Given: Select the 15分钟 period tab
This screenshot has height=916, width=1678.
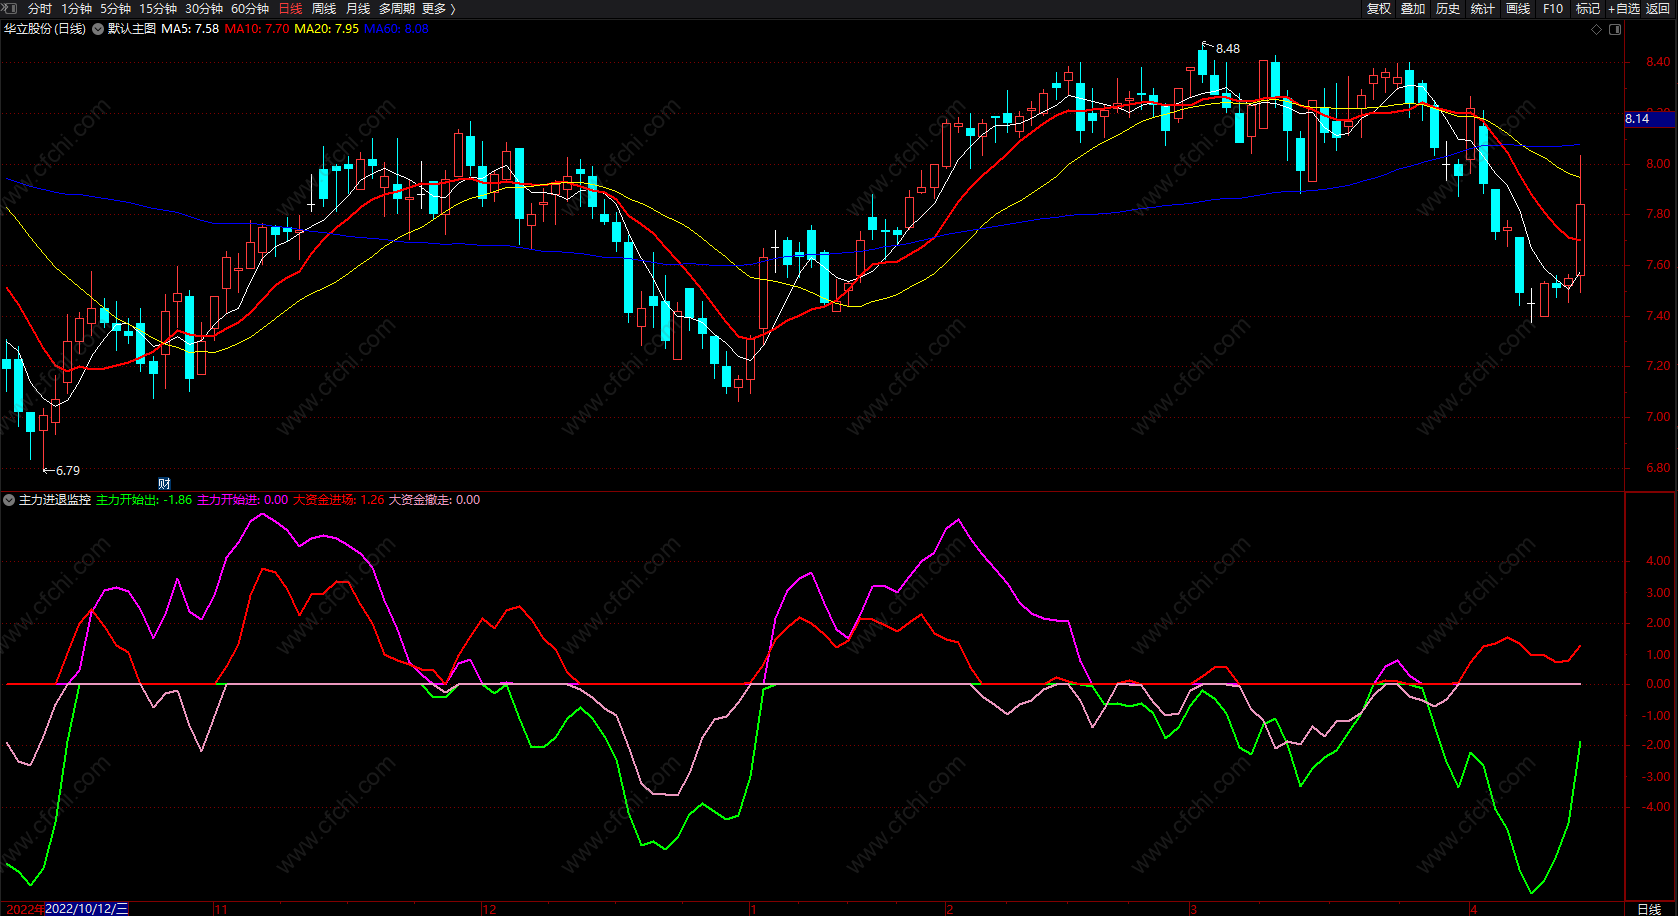Looking at the screenshot, I should pyautogui.click(x=158, y=9).
